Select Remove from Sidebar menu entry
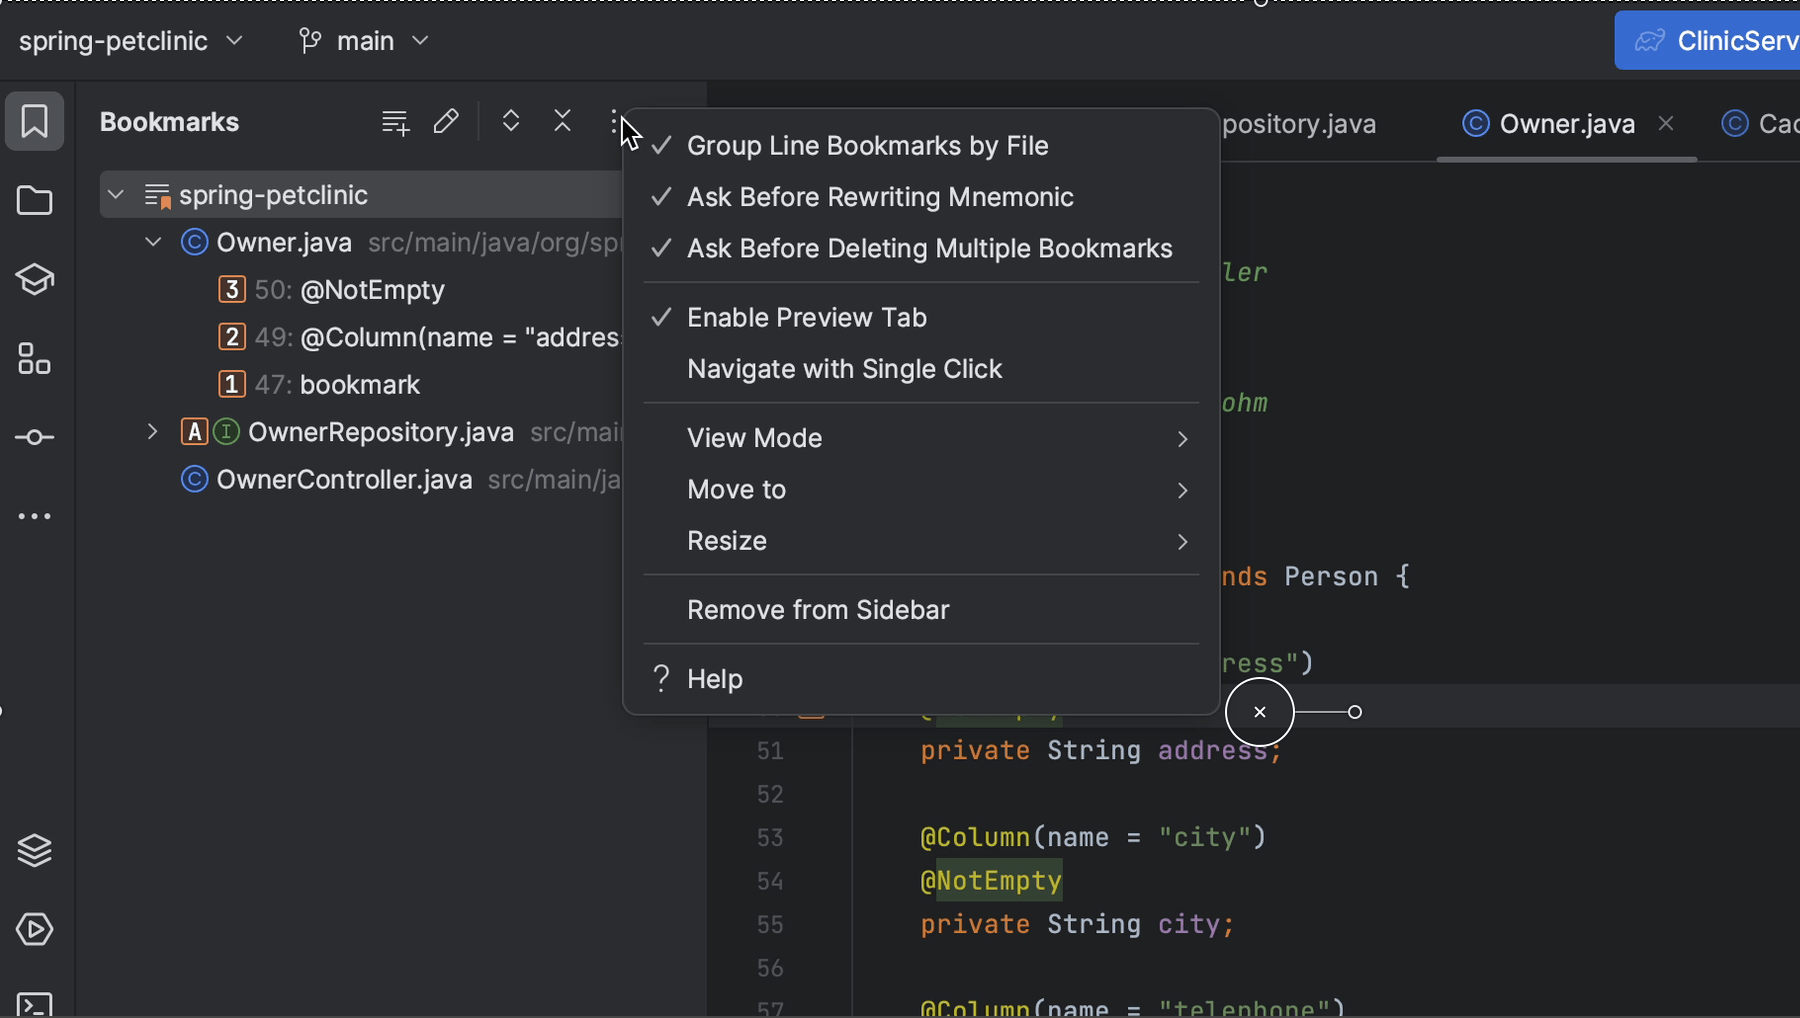 click(817, 609)
